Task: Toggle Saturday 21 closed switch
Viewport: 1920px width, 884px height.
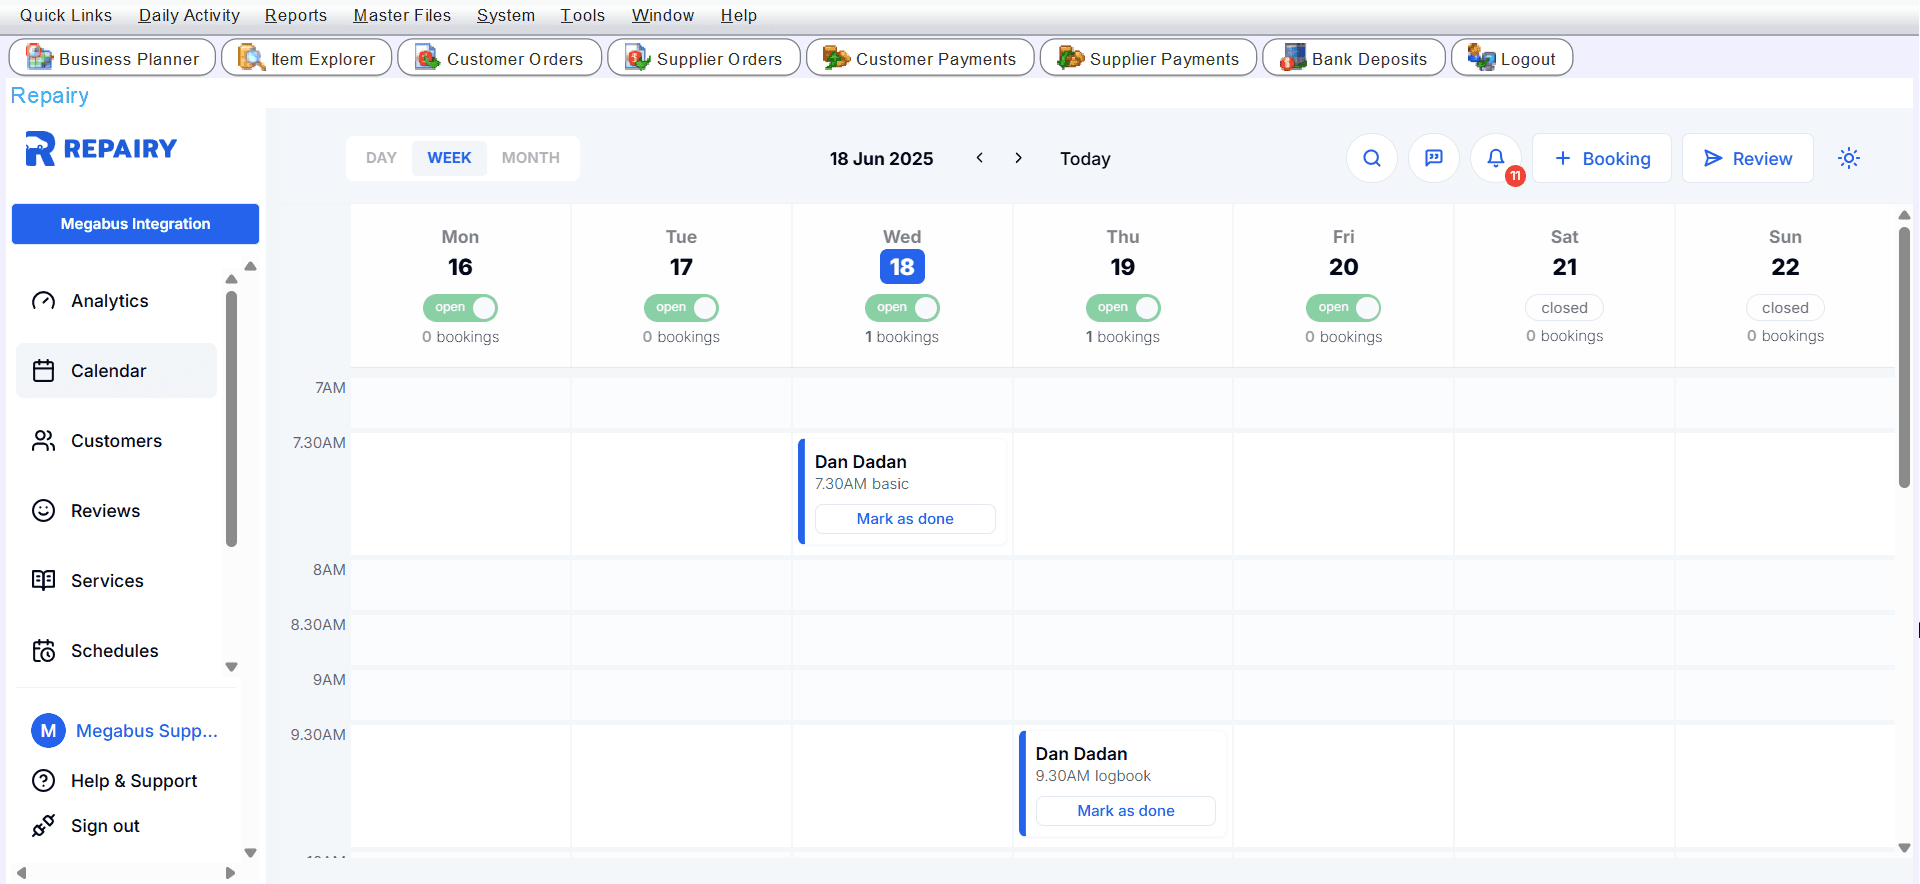Action: [1564, 308]
